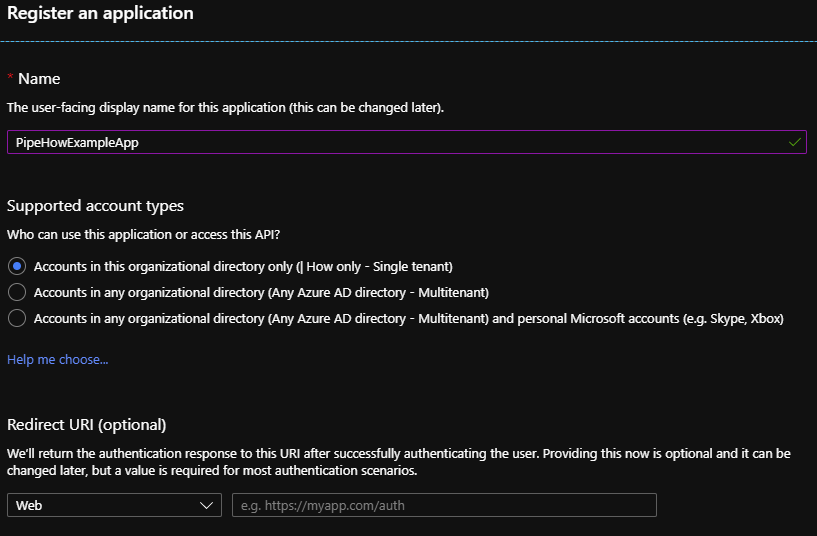
Task: Click the 'Redirect URI (optional)' heading
Action: [86, 424]
